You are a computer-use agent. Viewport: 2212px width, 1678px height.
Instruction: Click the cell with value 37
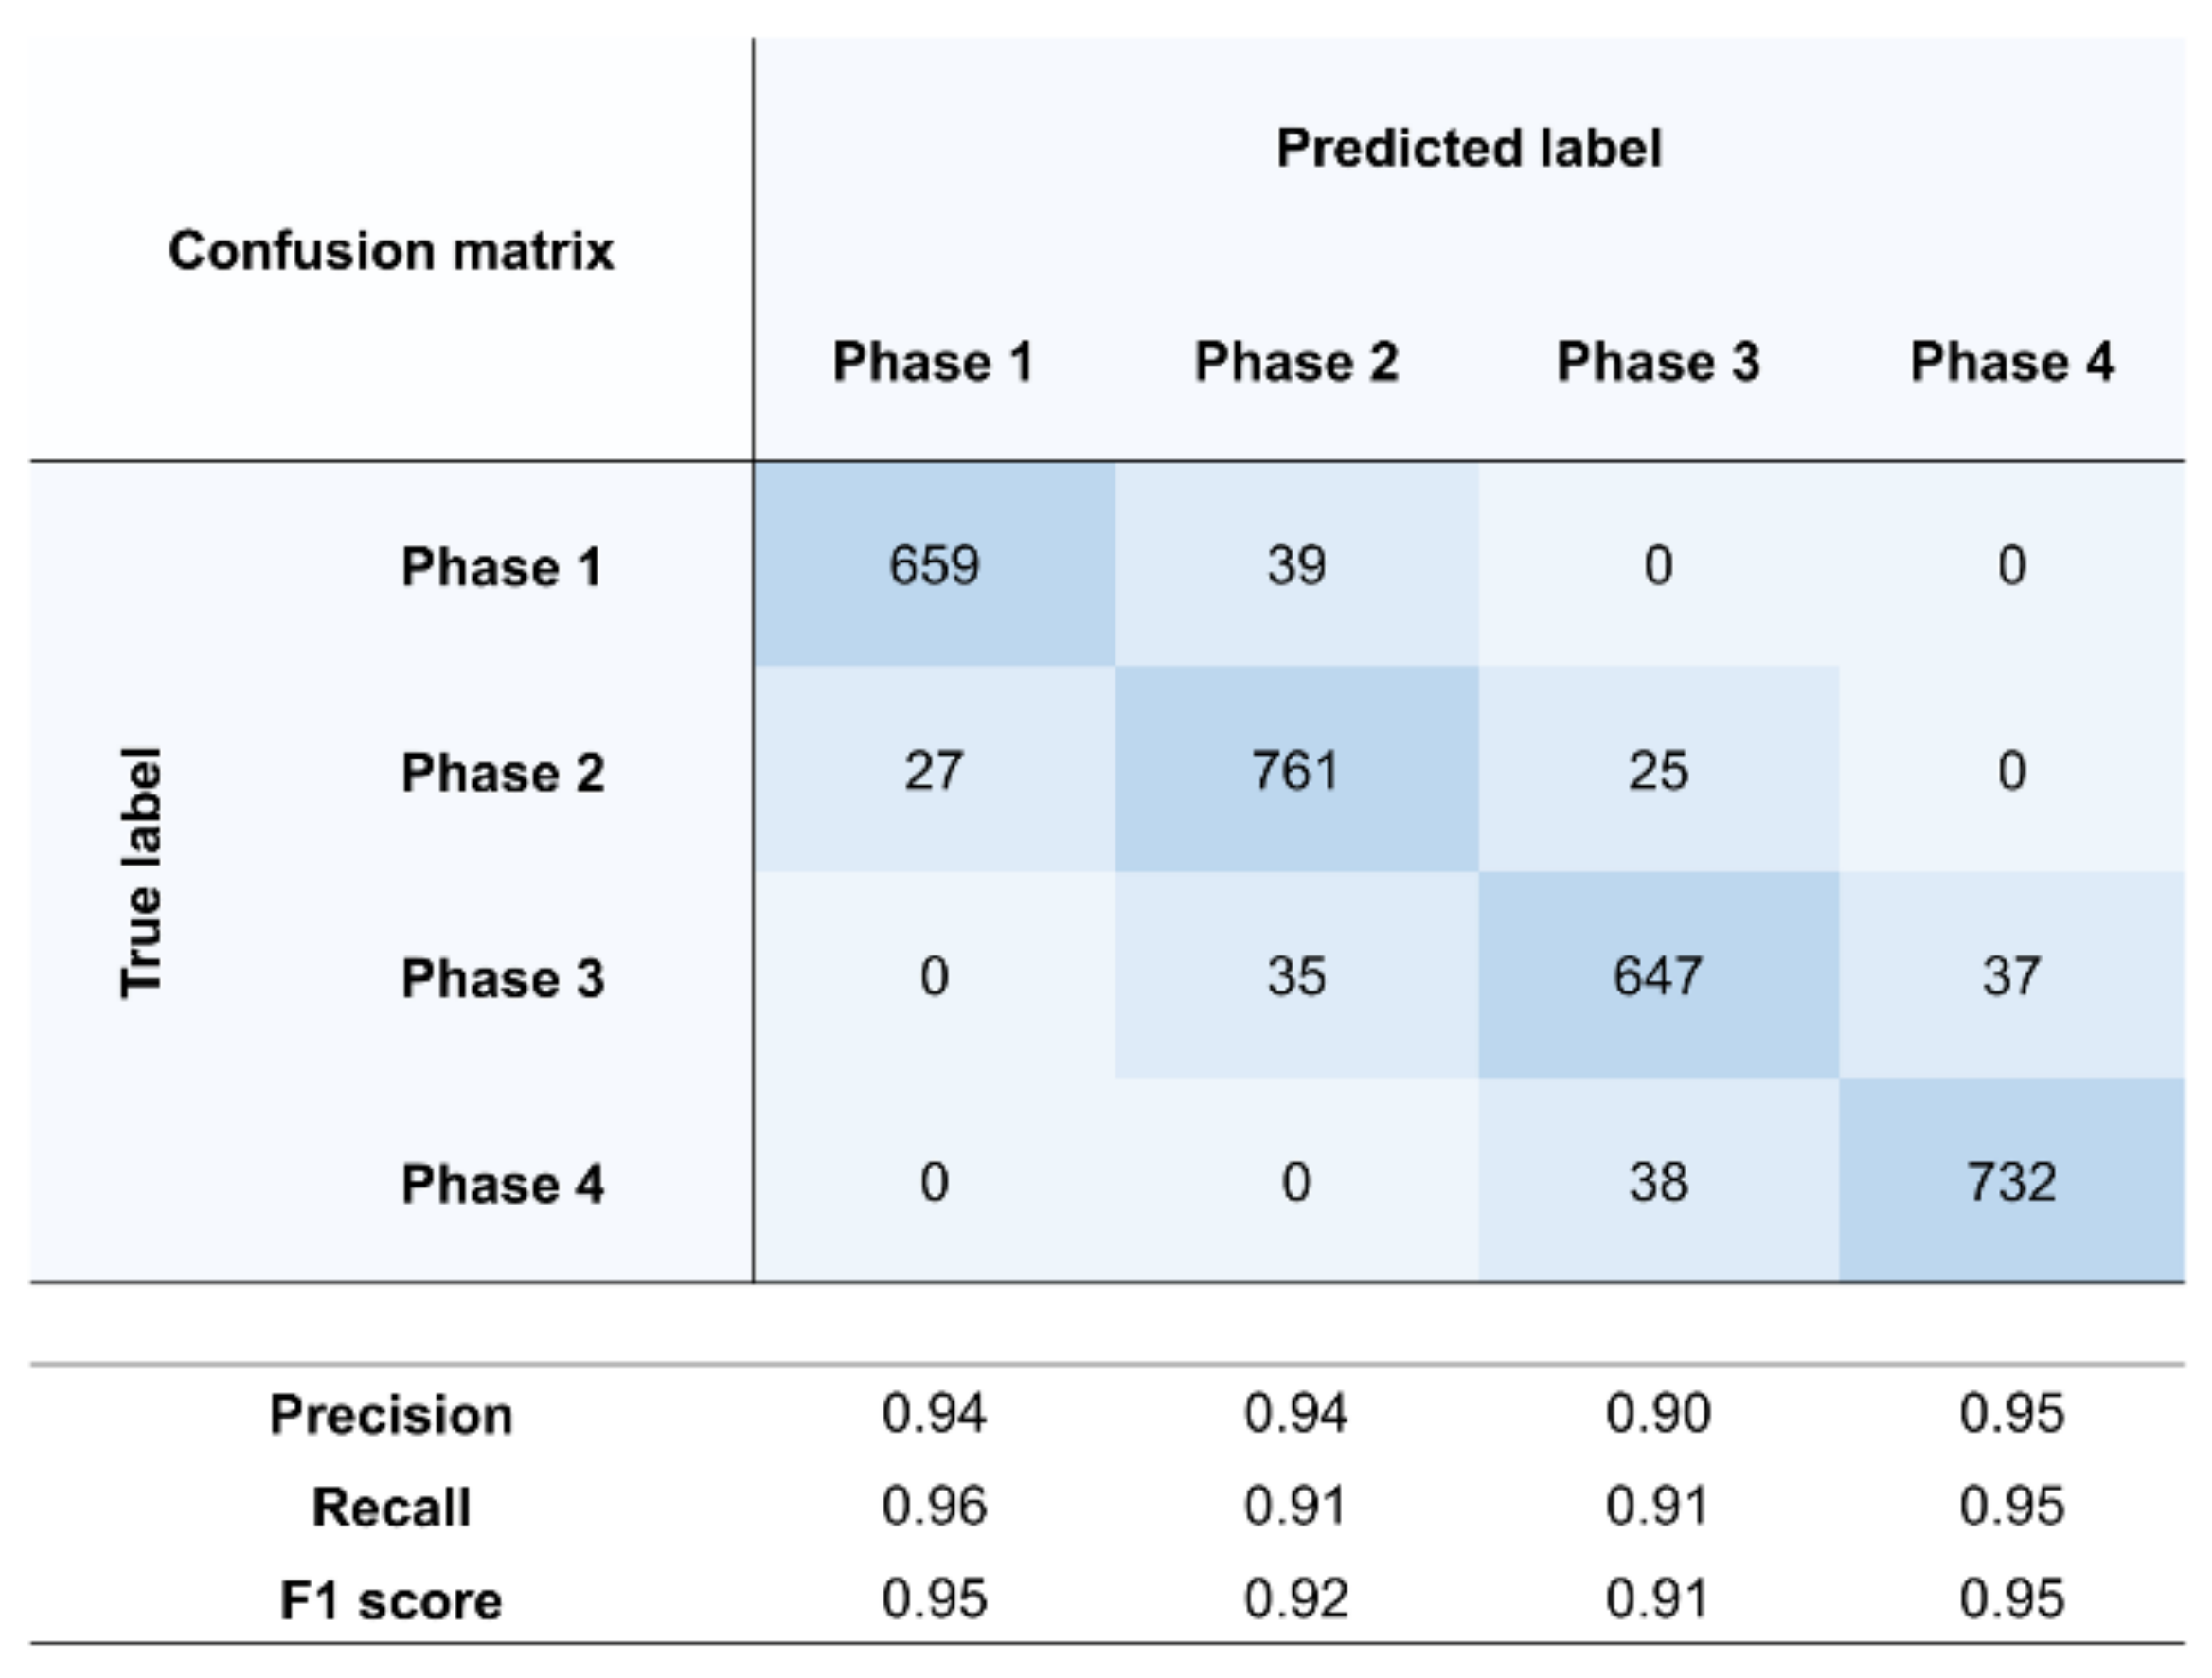click(2011, 976)
